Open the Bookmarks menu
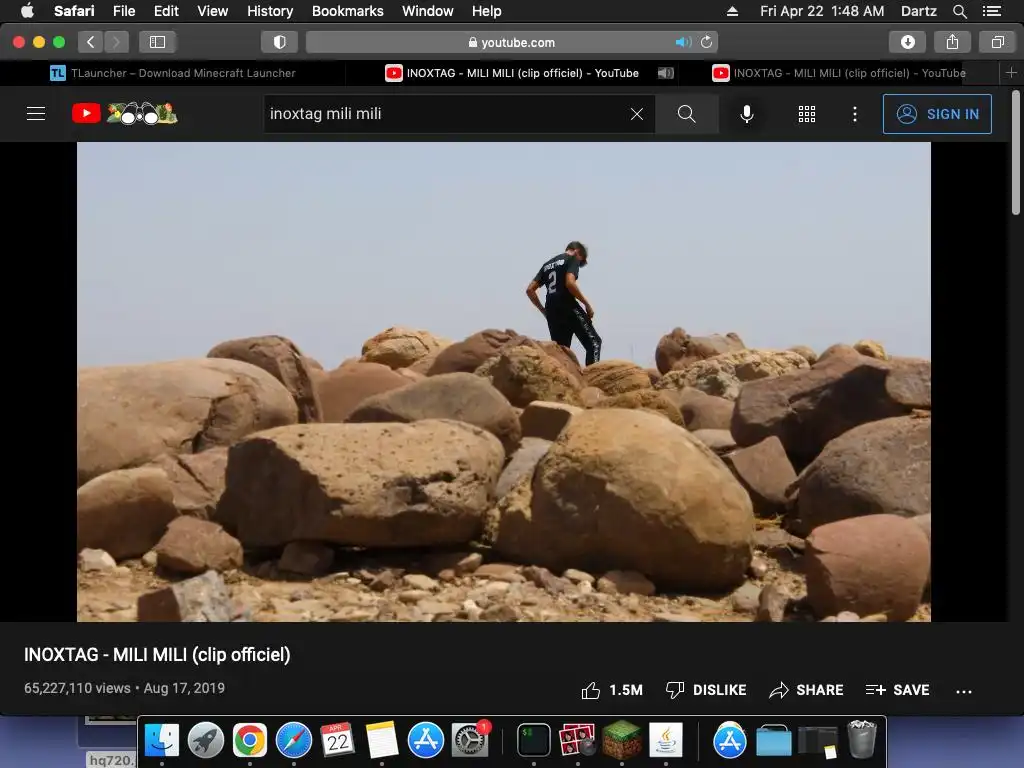Image resolution: width=1024 pixels, height=768 pixels. click(347, 11)
